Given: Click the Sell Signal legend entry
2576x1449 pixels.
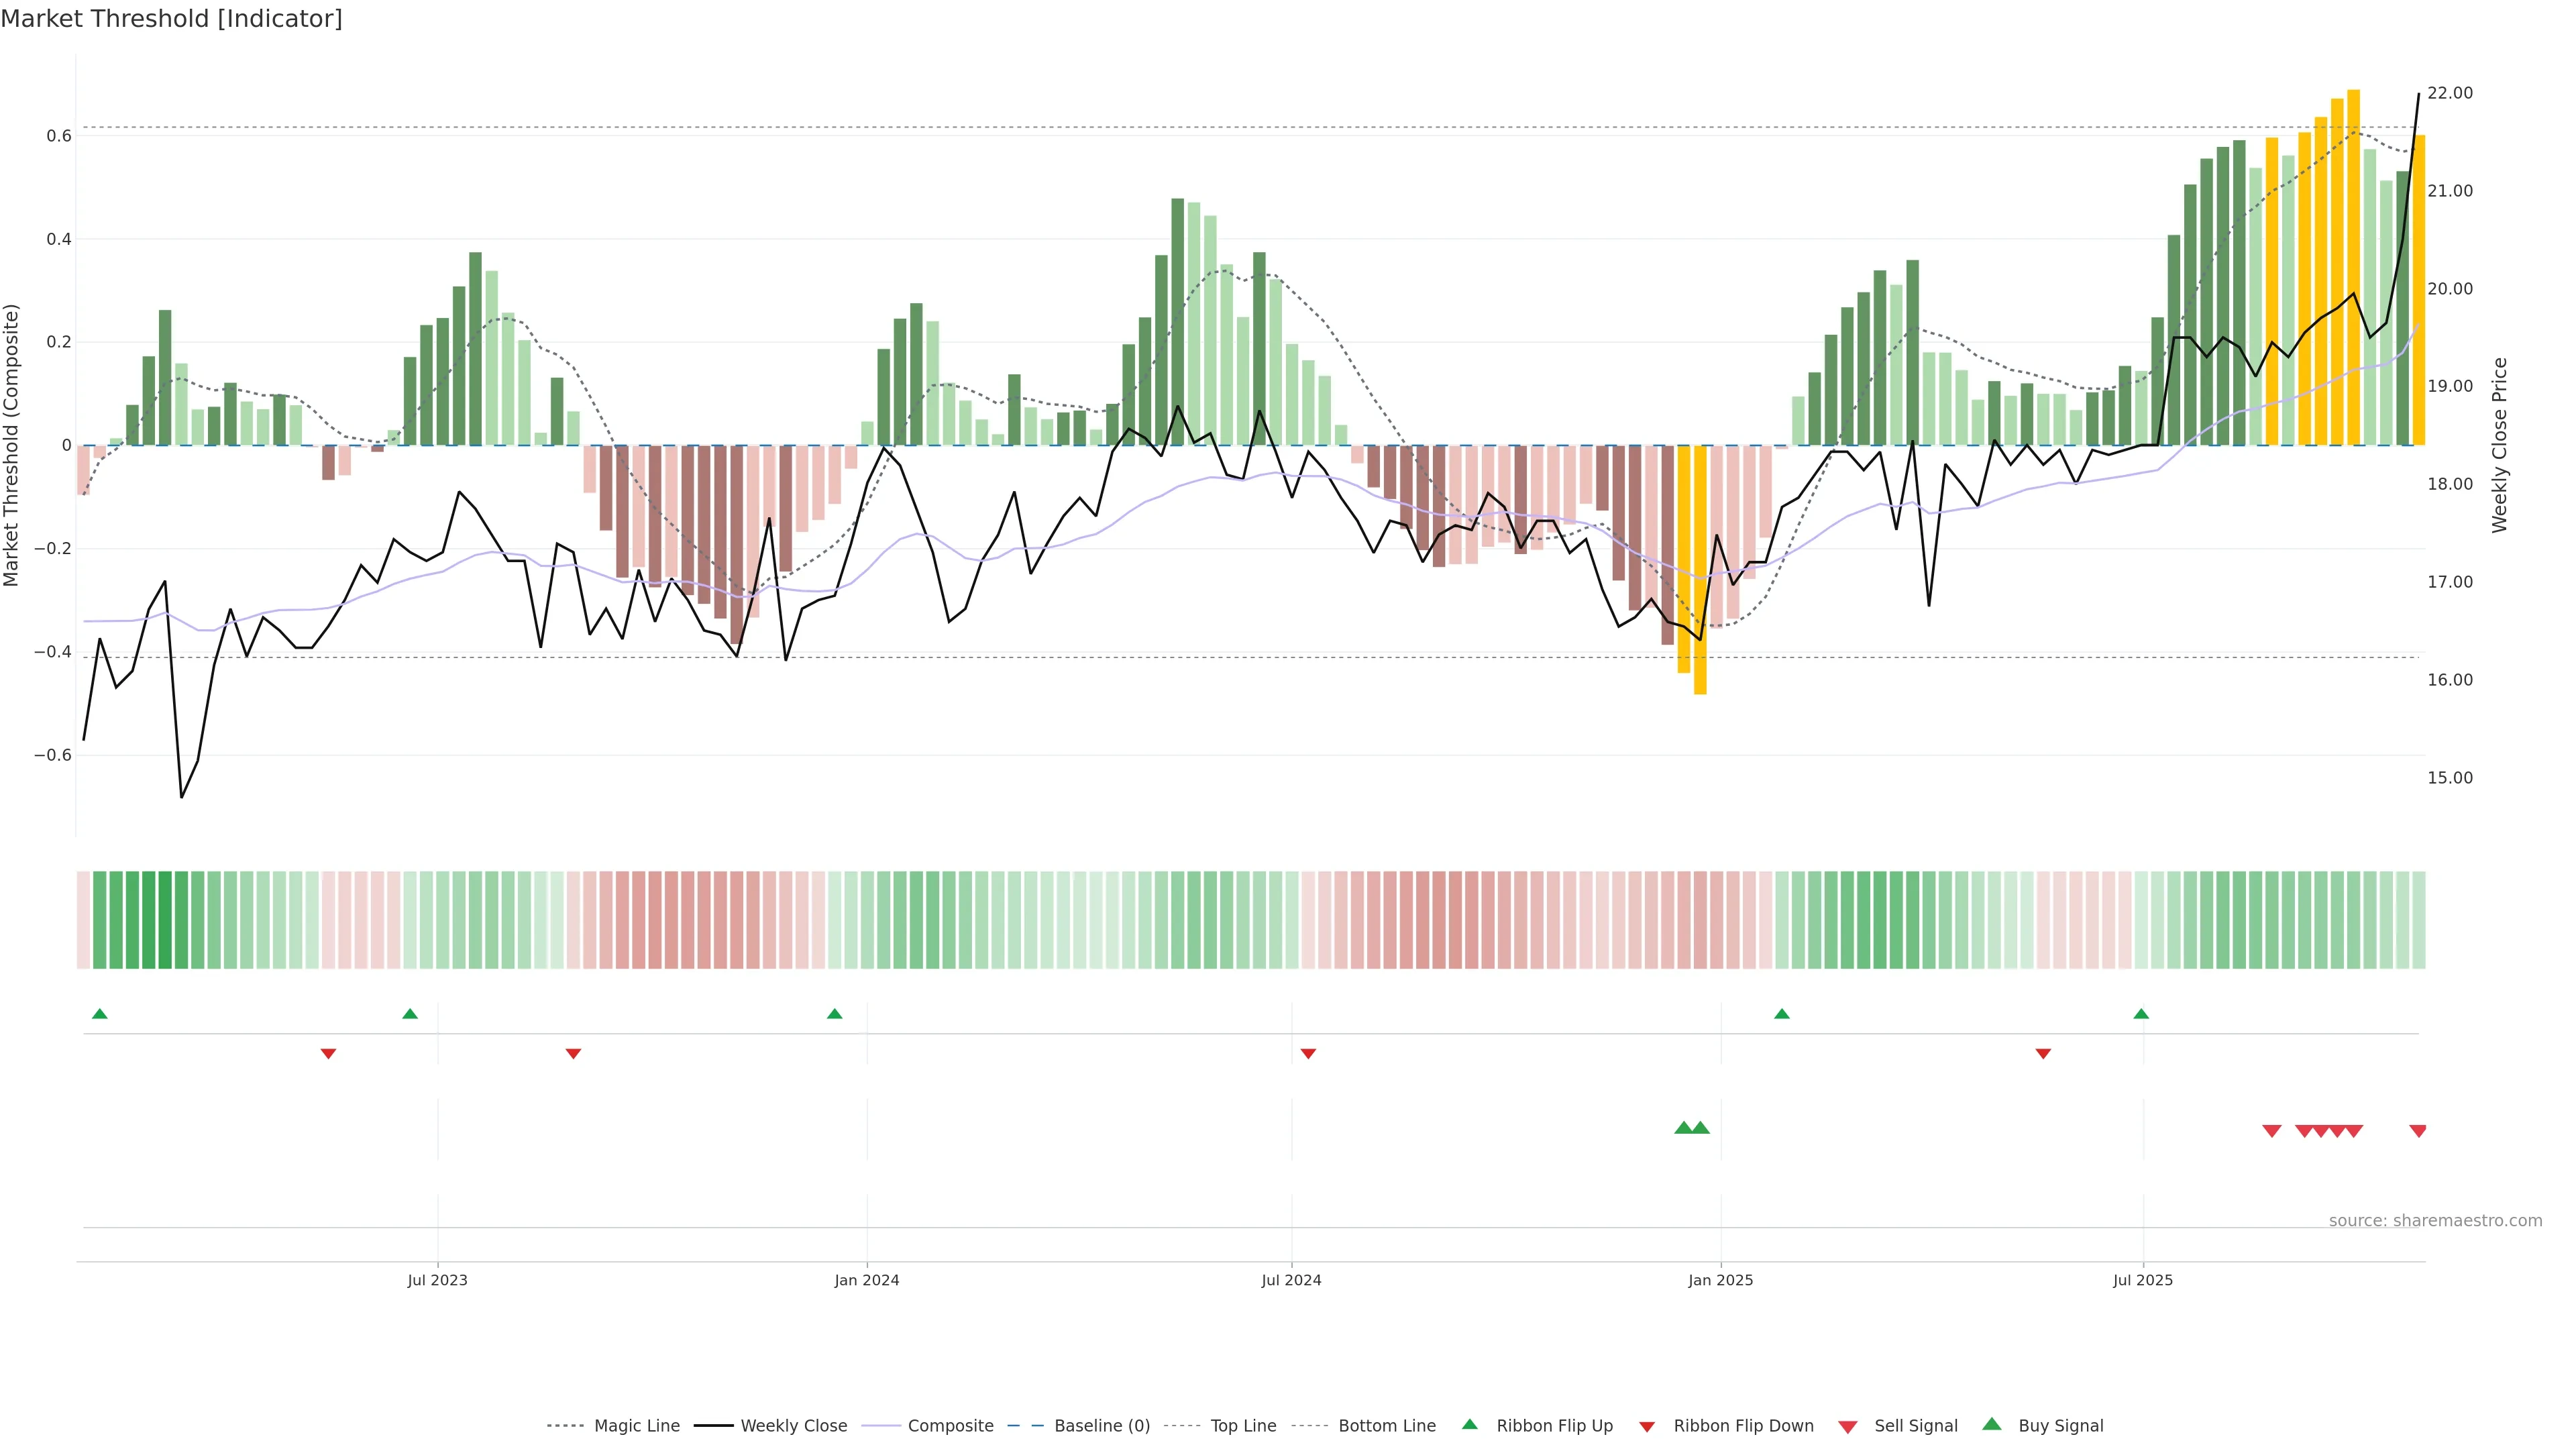Looking at the screenshot, I should [x=1915, y=1426].
